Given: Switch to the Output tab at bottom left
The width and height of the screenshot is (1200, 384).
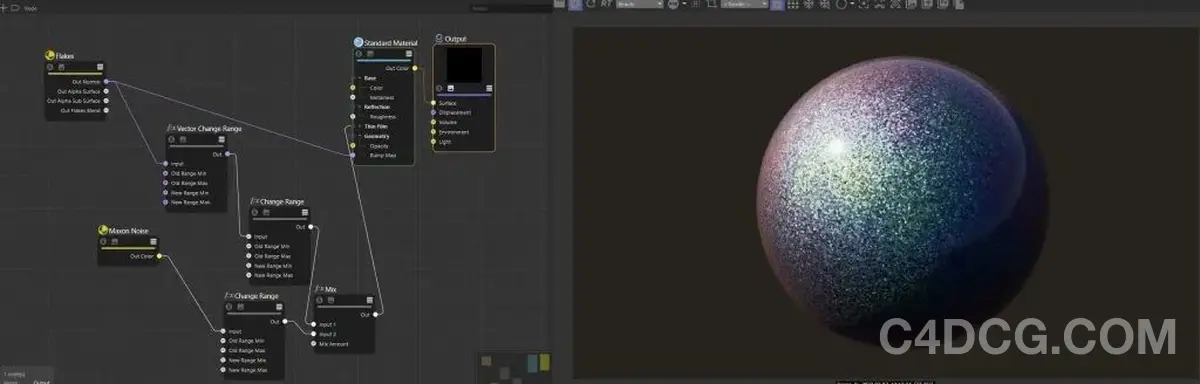Looking at the screenshot, I should 41,381.
